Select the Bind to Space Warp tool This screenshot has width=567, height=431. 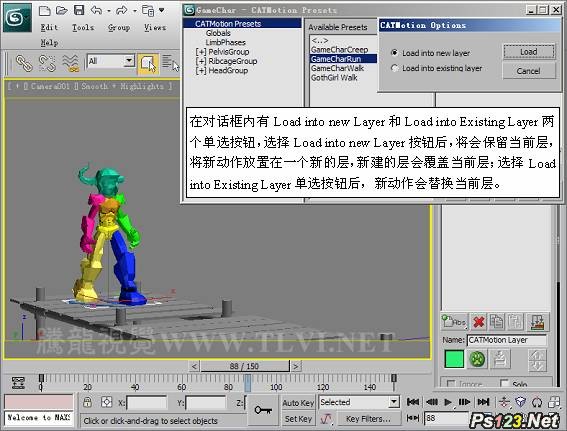click(x=71, y=63)
